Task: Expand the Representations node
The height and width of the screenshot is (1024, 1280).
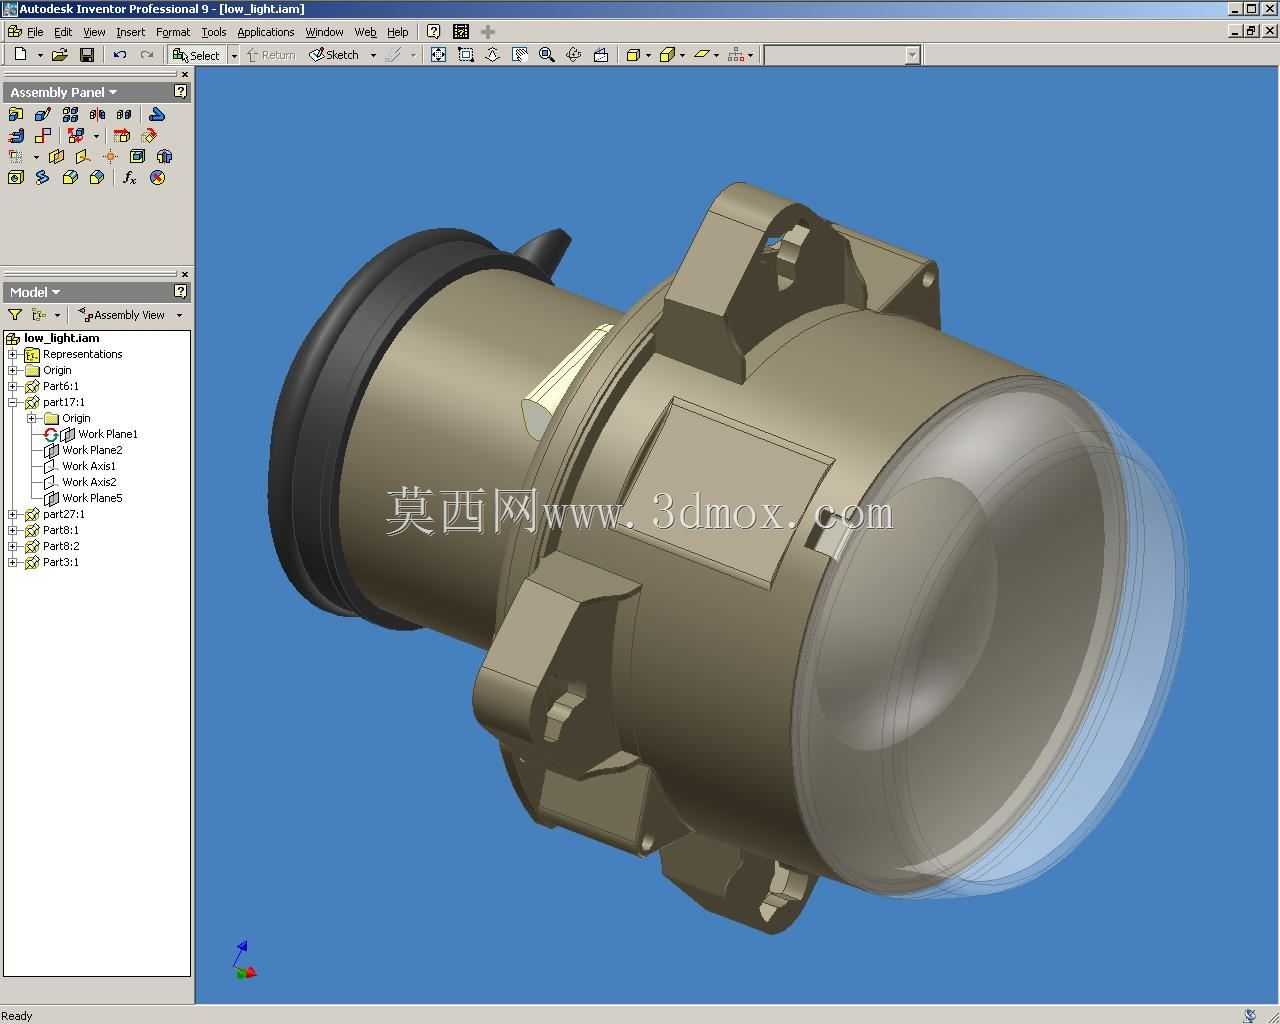Action: click(13, 354)
